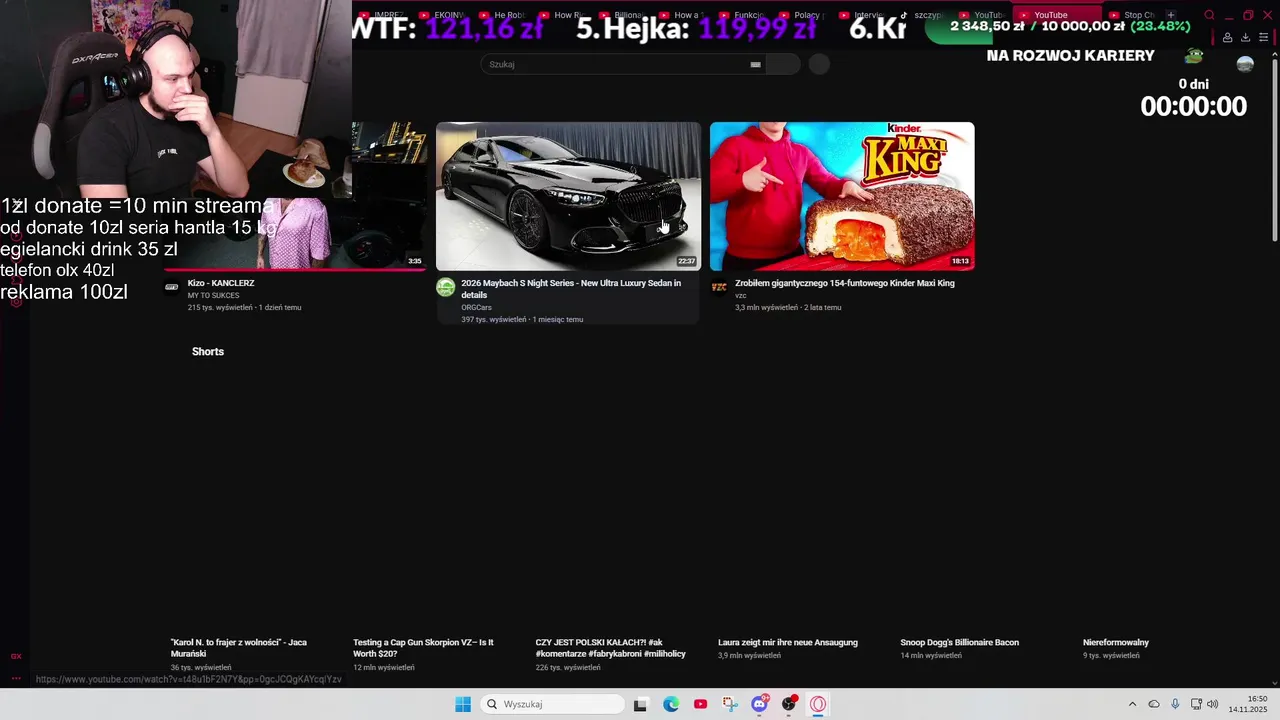Open short 'Snoop Dogg's Billionaire Bacon'
This screenshot has height=720, width=1280.
pos(959,643)
